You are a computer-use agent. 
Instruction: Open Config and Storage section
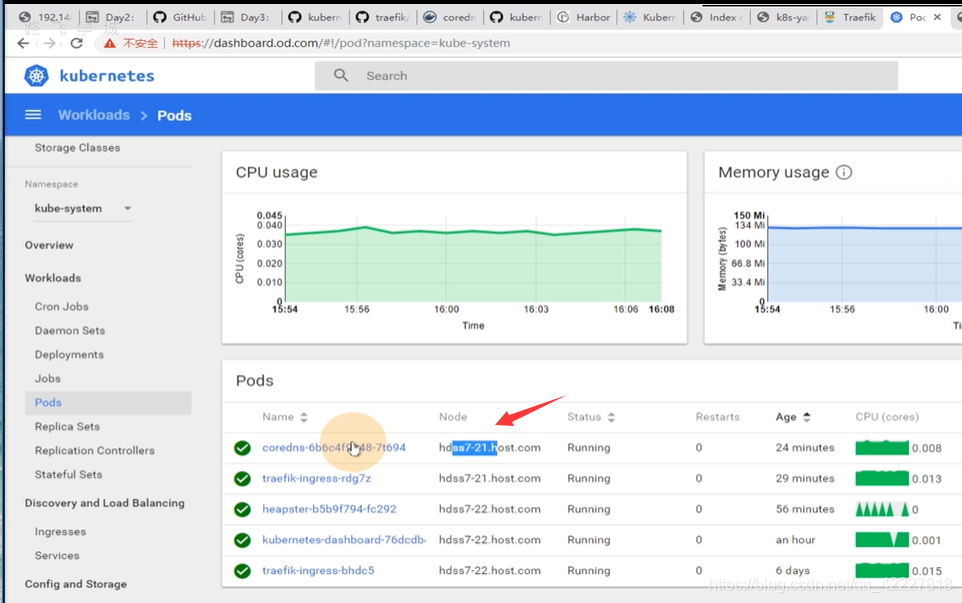(75, 584)
